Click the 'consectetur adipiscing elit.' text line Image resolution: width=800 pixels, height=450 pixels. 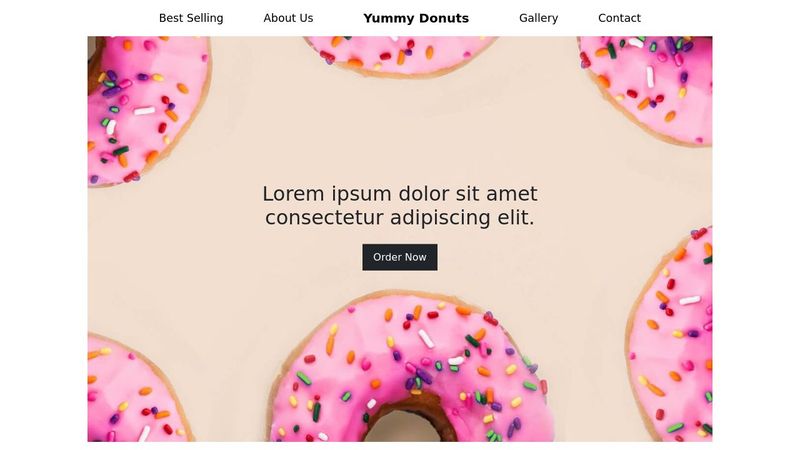click(x=399, y=217)
